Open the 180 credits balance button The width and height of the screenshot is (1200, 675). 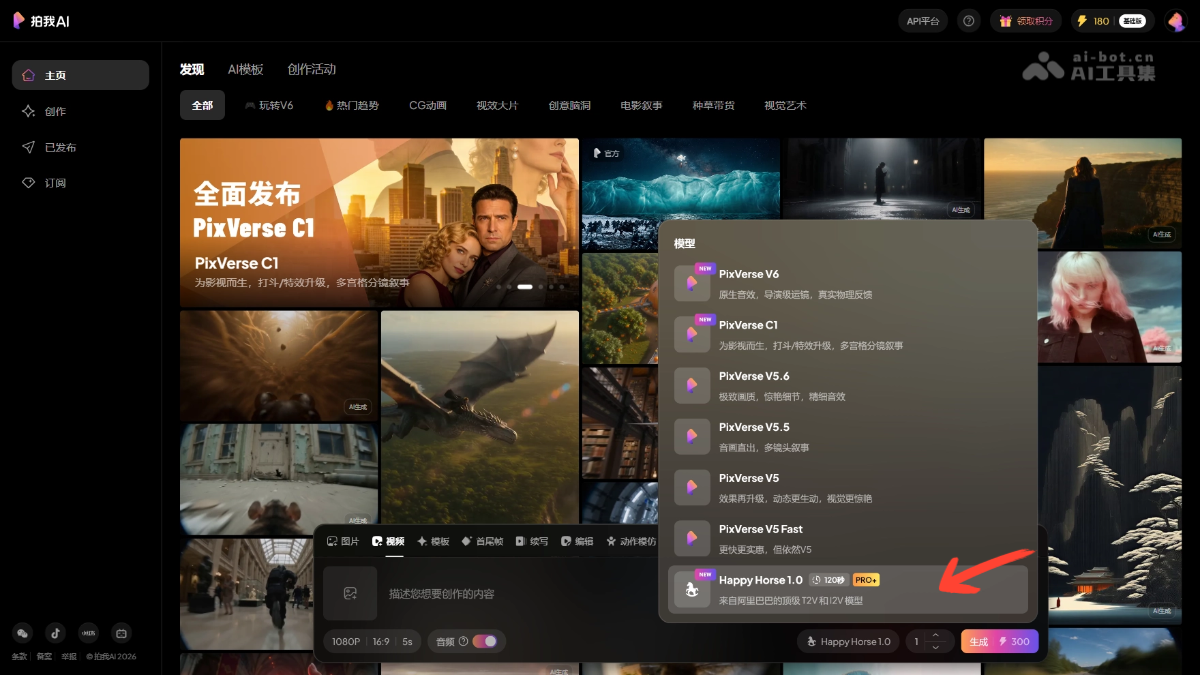[1112, 21]
